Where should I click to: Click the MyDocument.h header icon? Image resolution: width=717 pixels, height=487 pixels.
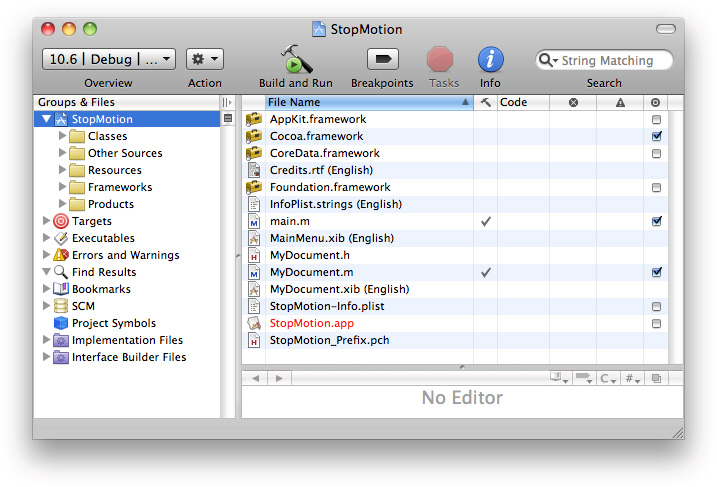(254, 255)
